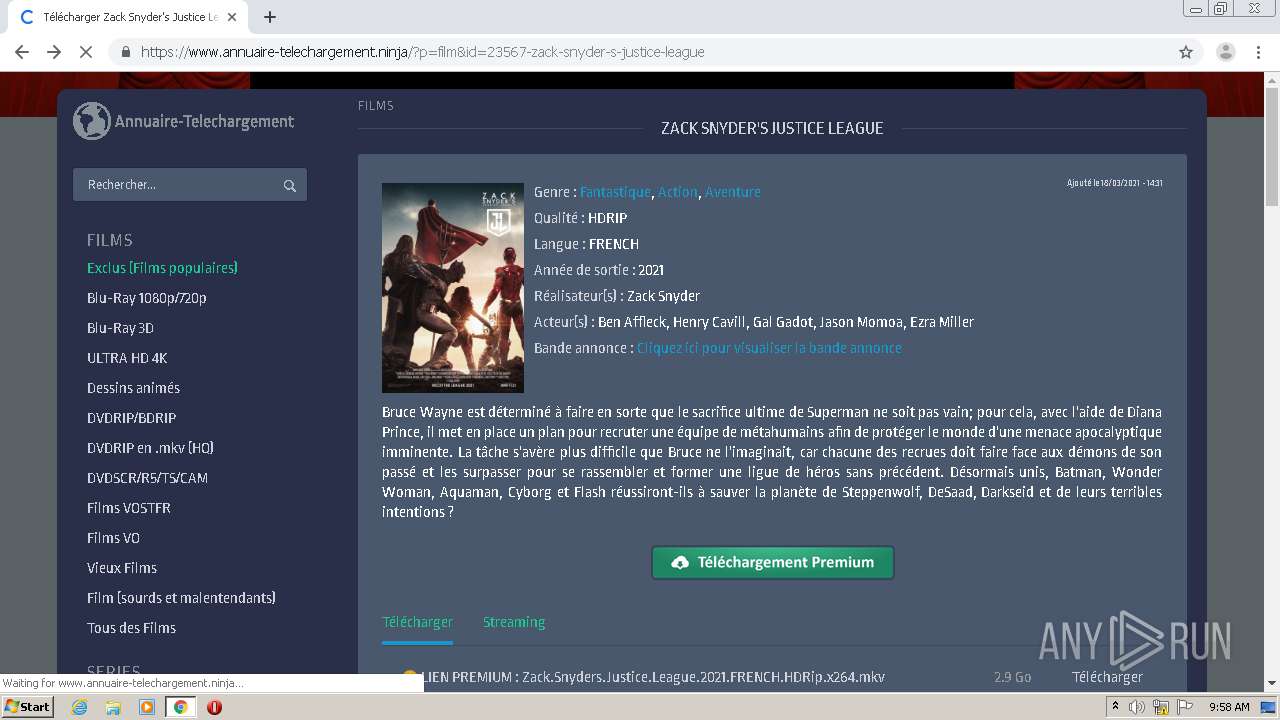
Task: Open Chrome's three-dot menu
Action: pyautogui.click(x=1258, y=52)
